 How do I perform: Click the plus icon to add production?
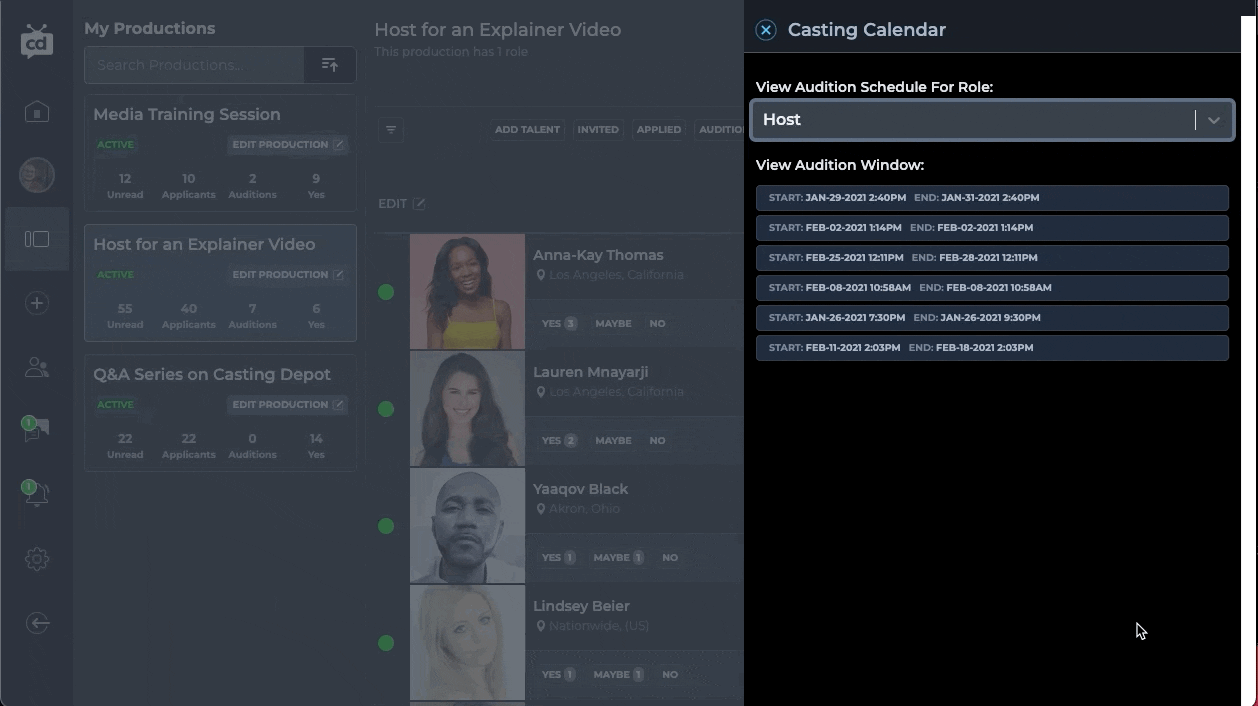click(37, 303)
